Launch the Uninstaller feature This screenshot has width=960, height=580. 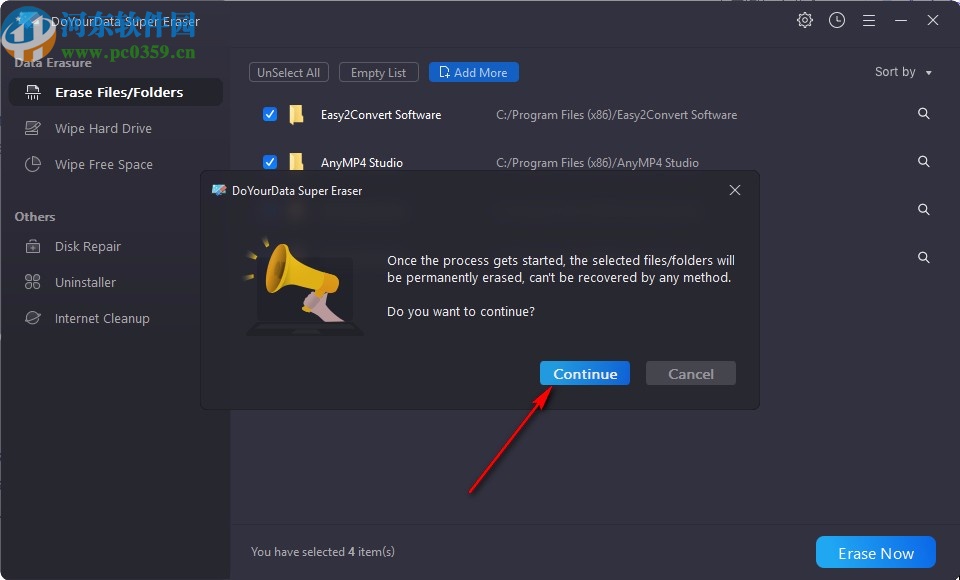pyautogui.click(x=85, y=282)
